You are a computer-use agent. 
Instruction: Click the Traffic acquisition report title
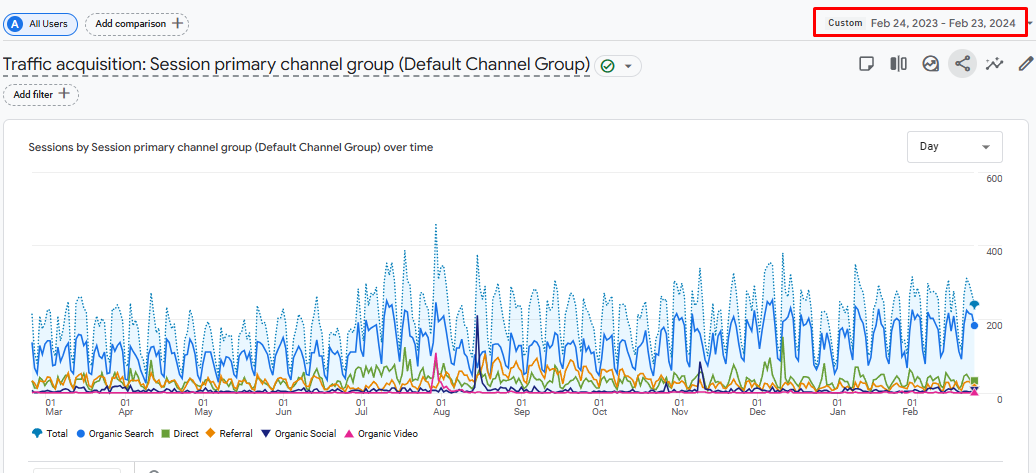pos(296,65)
